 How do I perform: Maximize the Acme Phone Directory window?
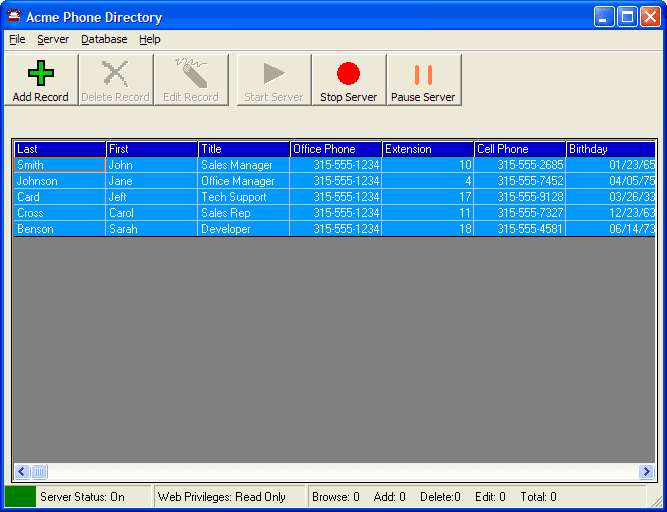click(x=627, y=17)
